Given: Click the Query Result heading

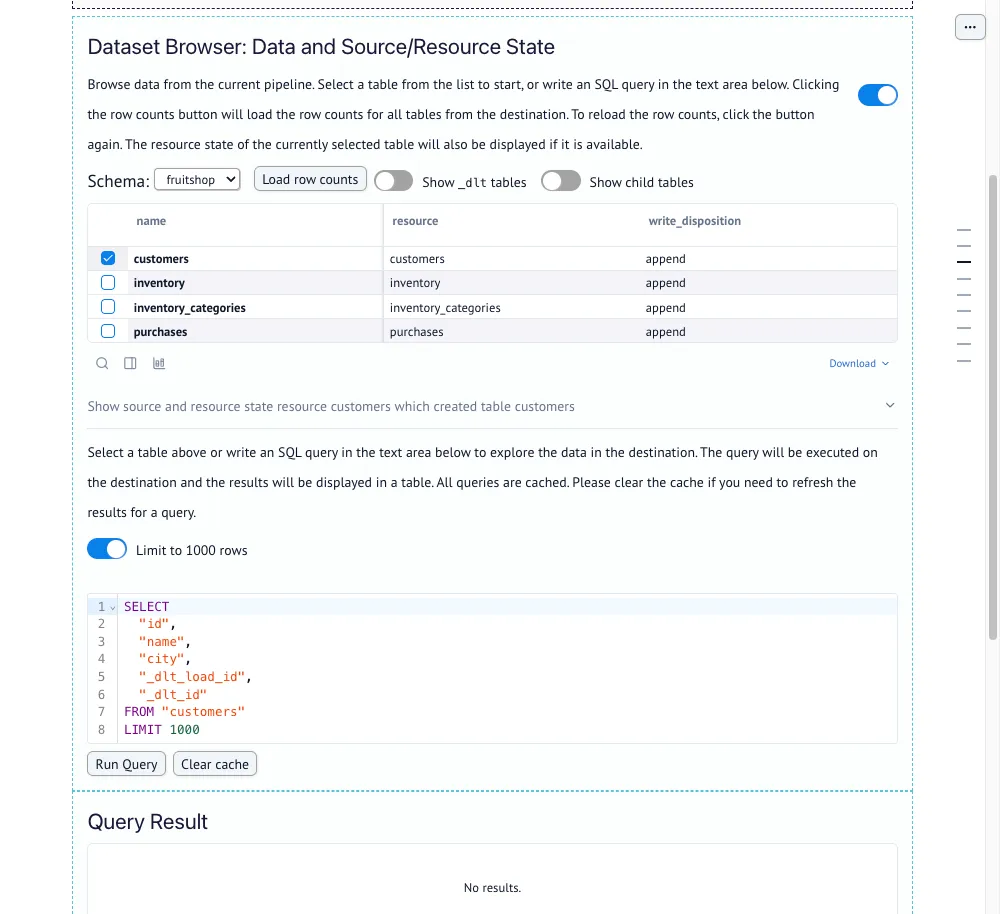Looking at the screenshot, I should [147, 822].
